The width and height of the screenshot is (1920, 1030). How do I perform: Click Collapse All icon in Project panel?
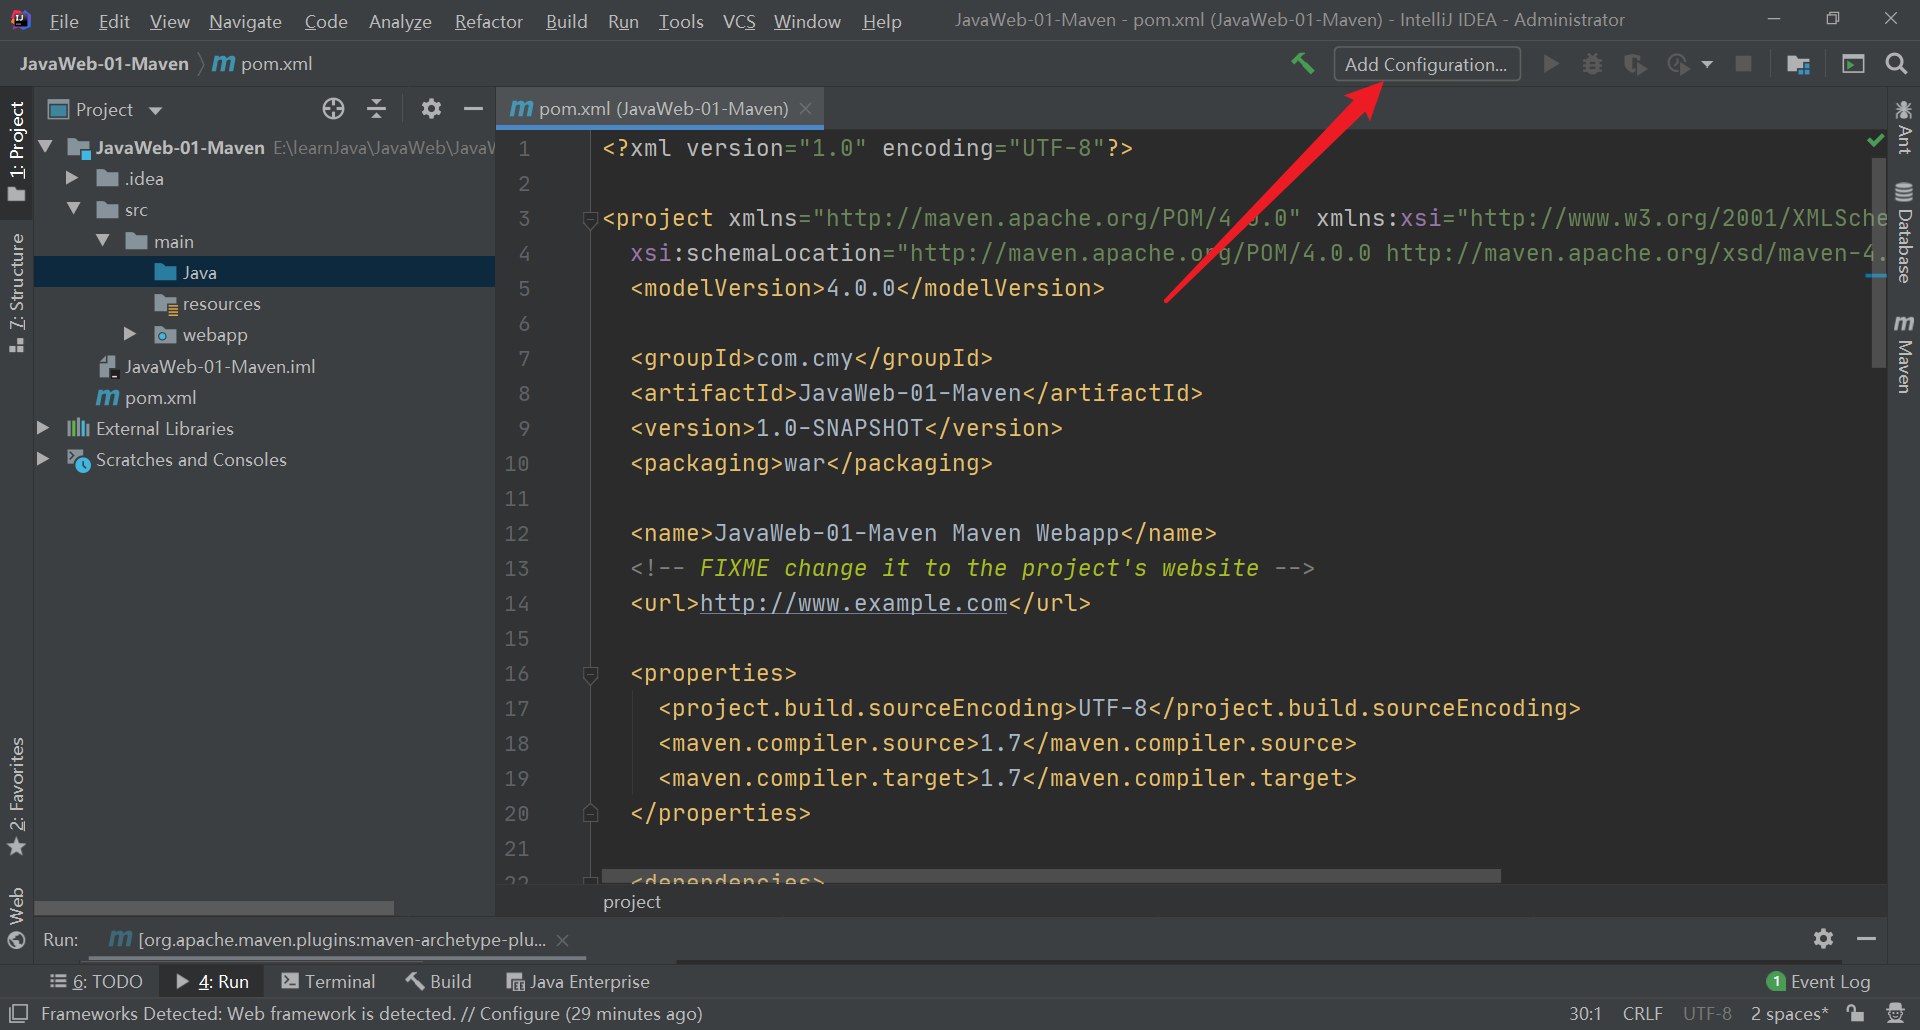(x=376, y=109)
